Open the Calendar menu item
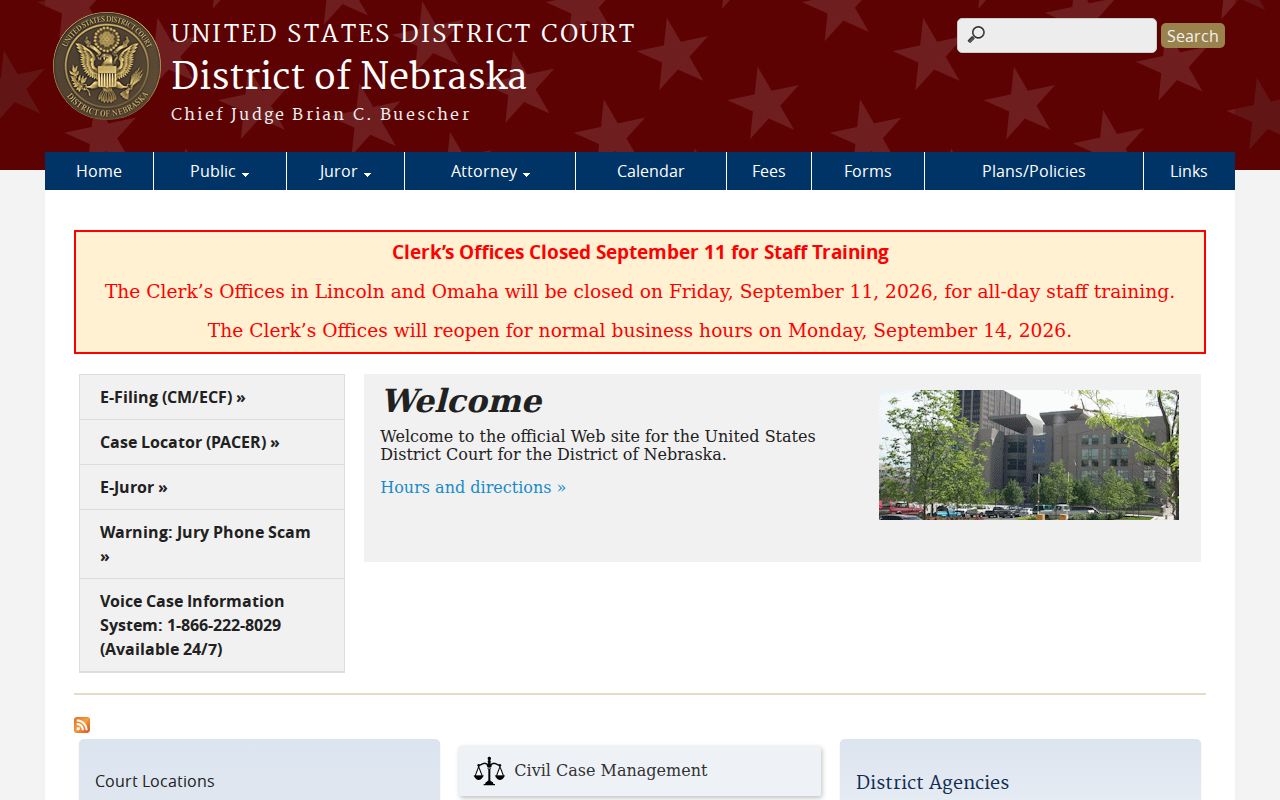The image size is (1280, 800). tap(651, 171)
